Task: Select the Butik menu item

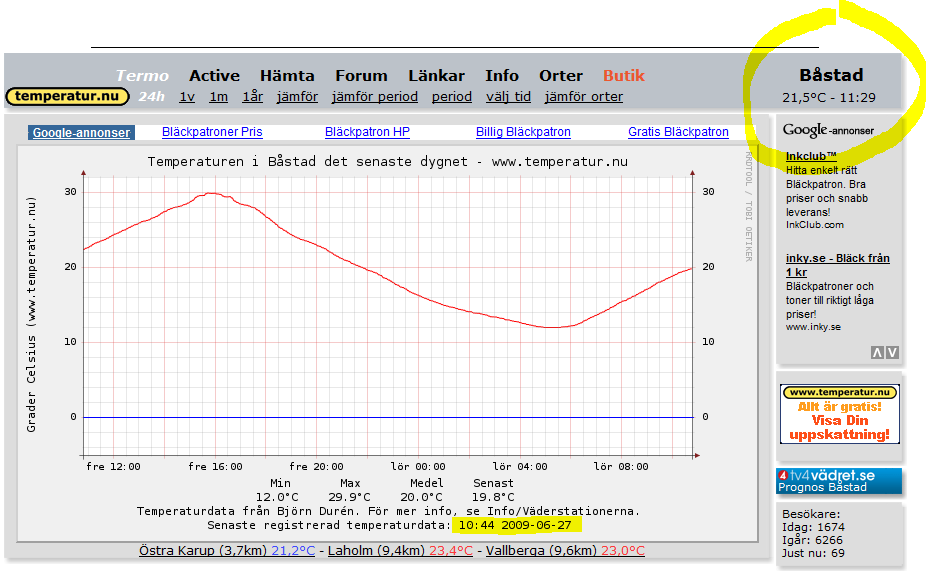Action: [623, 75]
